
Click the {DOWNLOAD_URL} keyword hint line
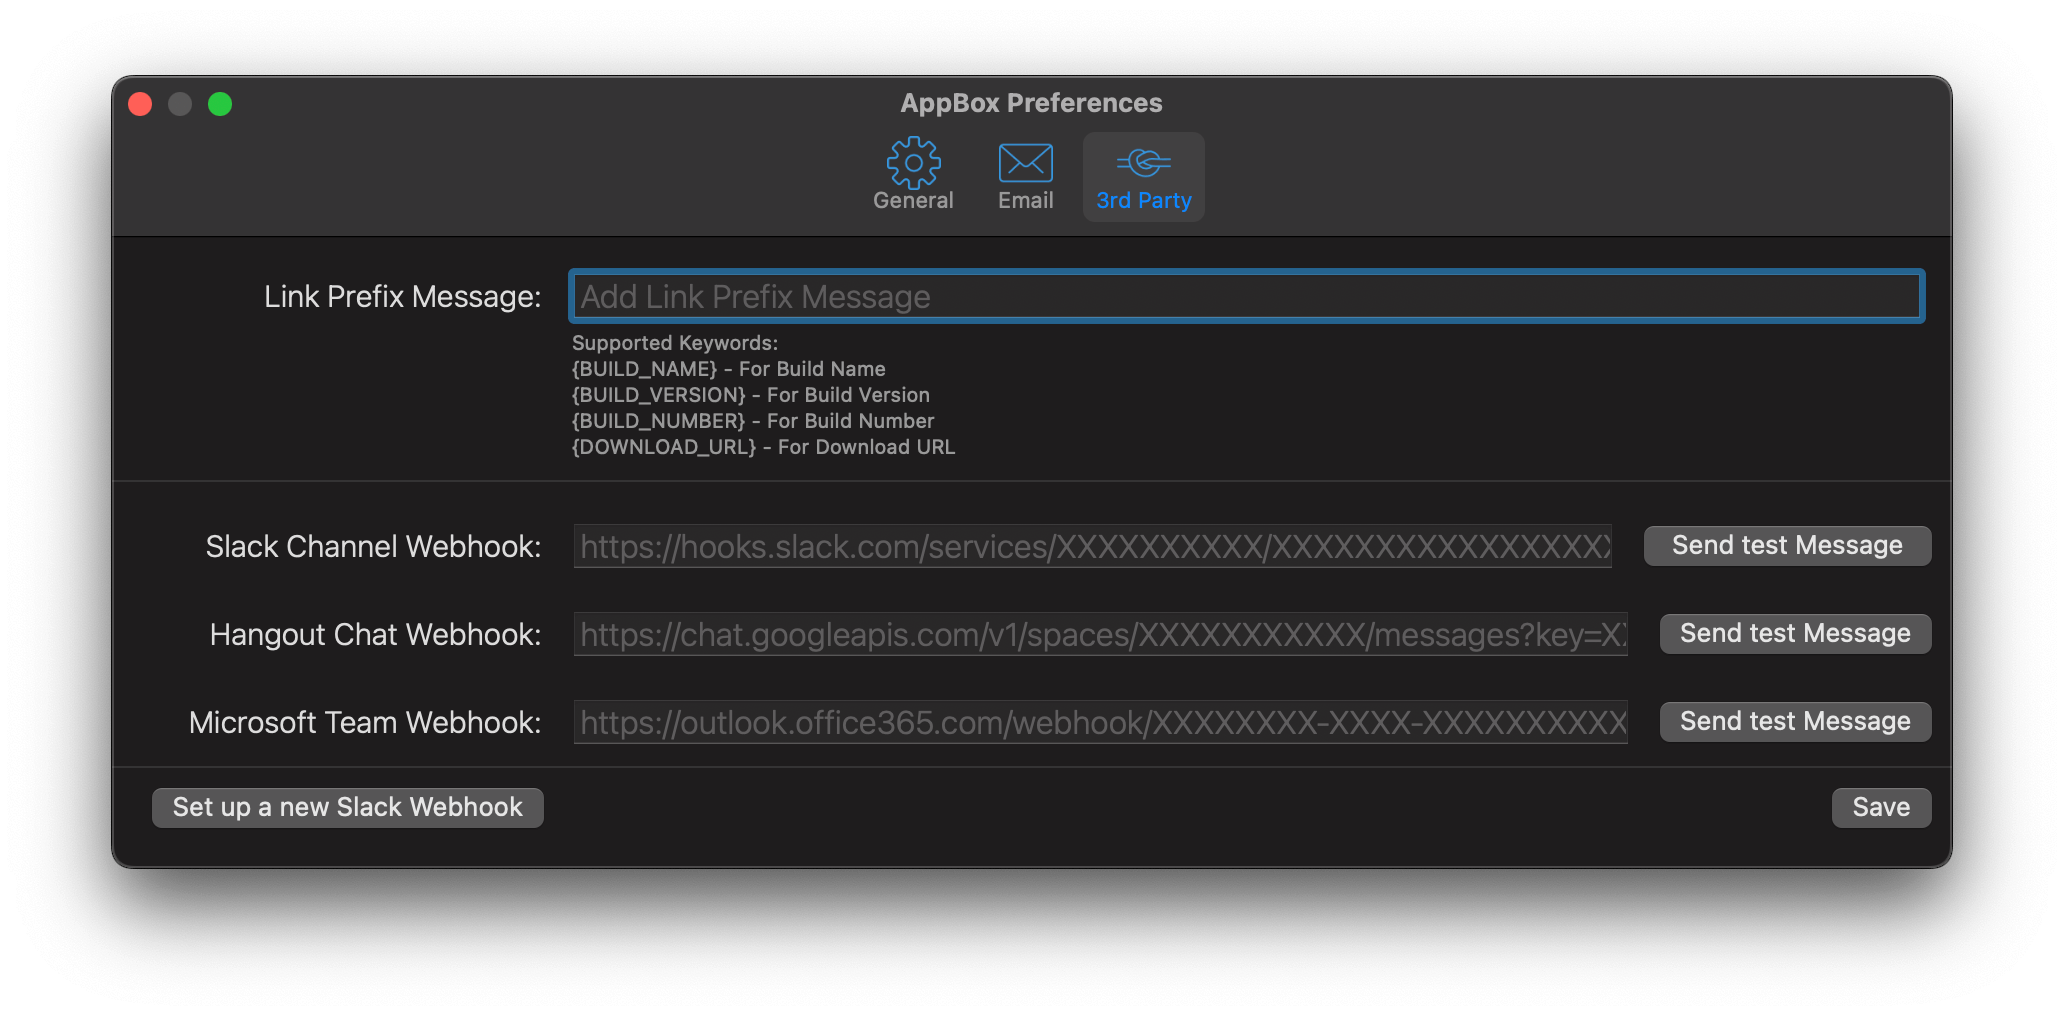coord(763,447)
